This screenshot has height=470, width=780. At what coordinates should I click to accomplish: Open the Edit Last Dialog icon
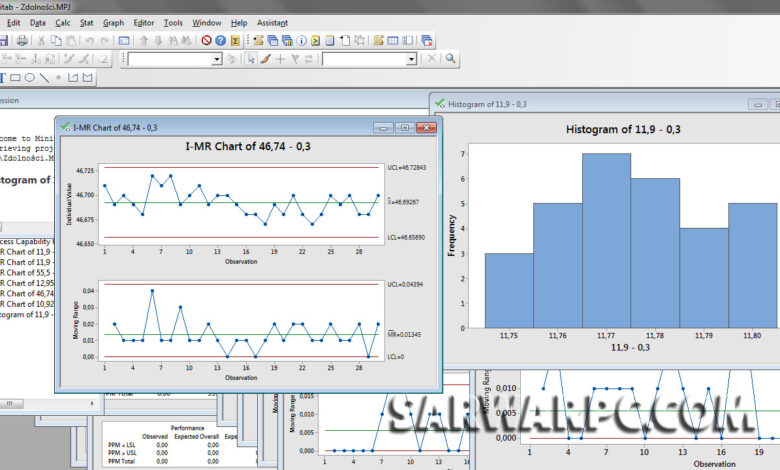point(124,41)
